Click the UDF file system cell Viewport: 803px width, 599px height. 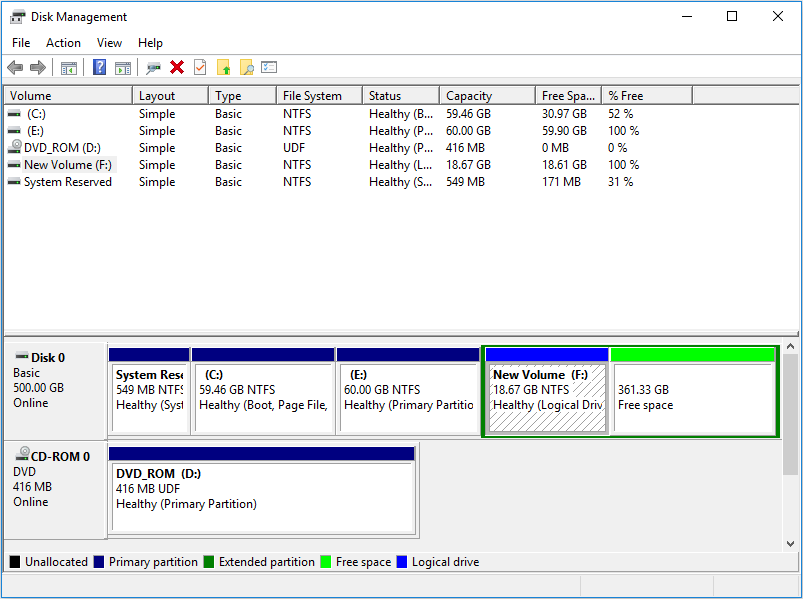pos(294,148)
